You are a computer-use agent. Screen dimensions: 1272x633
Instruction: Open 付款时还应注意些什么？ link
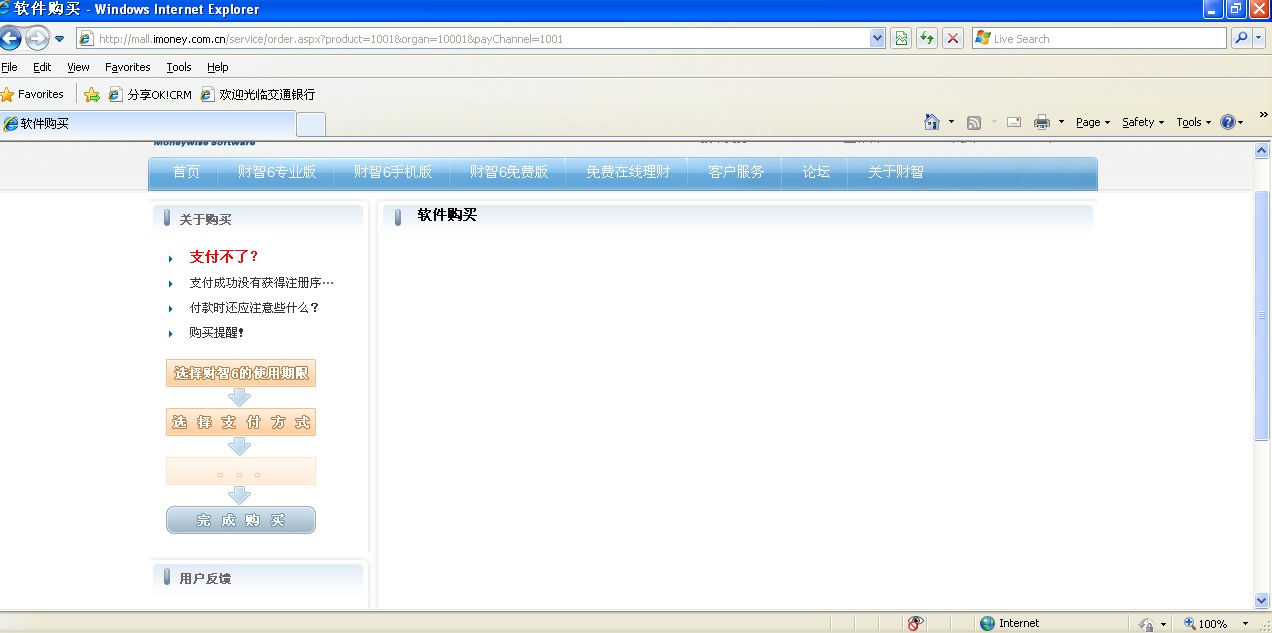(255, 308)
